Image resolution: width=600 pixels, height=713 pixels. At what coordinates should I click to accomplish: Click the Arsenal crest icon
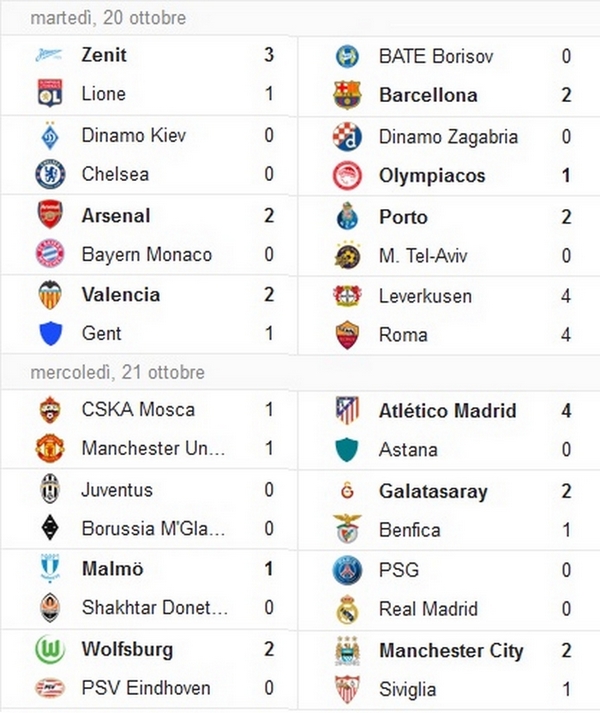pyautogui.click(x=50, y=214)
